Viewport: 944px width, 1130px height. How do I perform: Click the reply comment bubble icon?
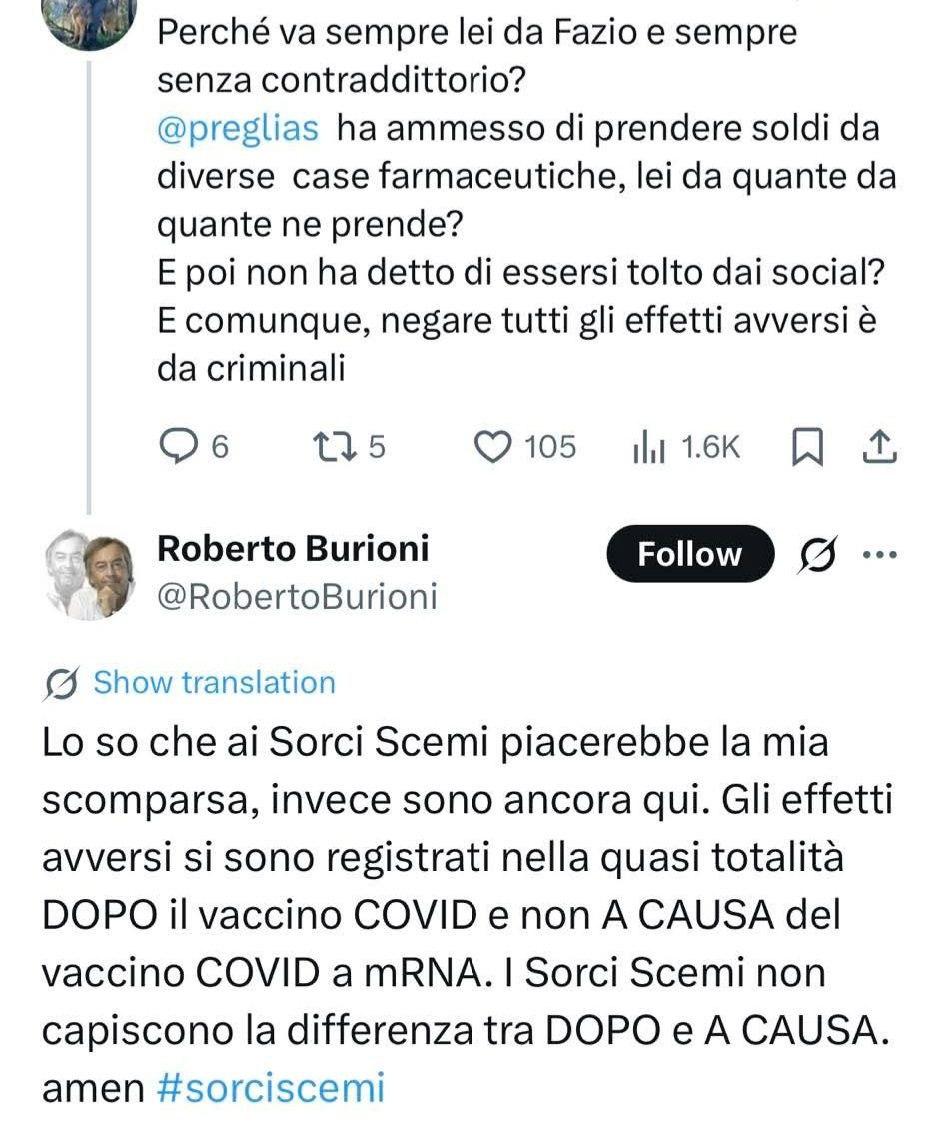181,446
